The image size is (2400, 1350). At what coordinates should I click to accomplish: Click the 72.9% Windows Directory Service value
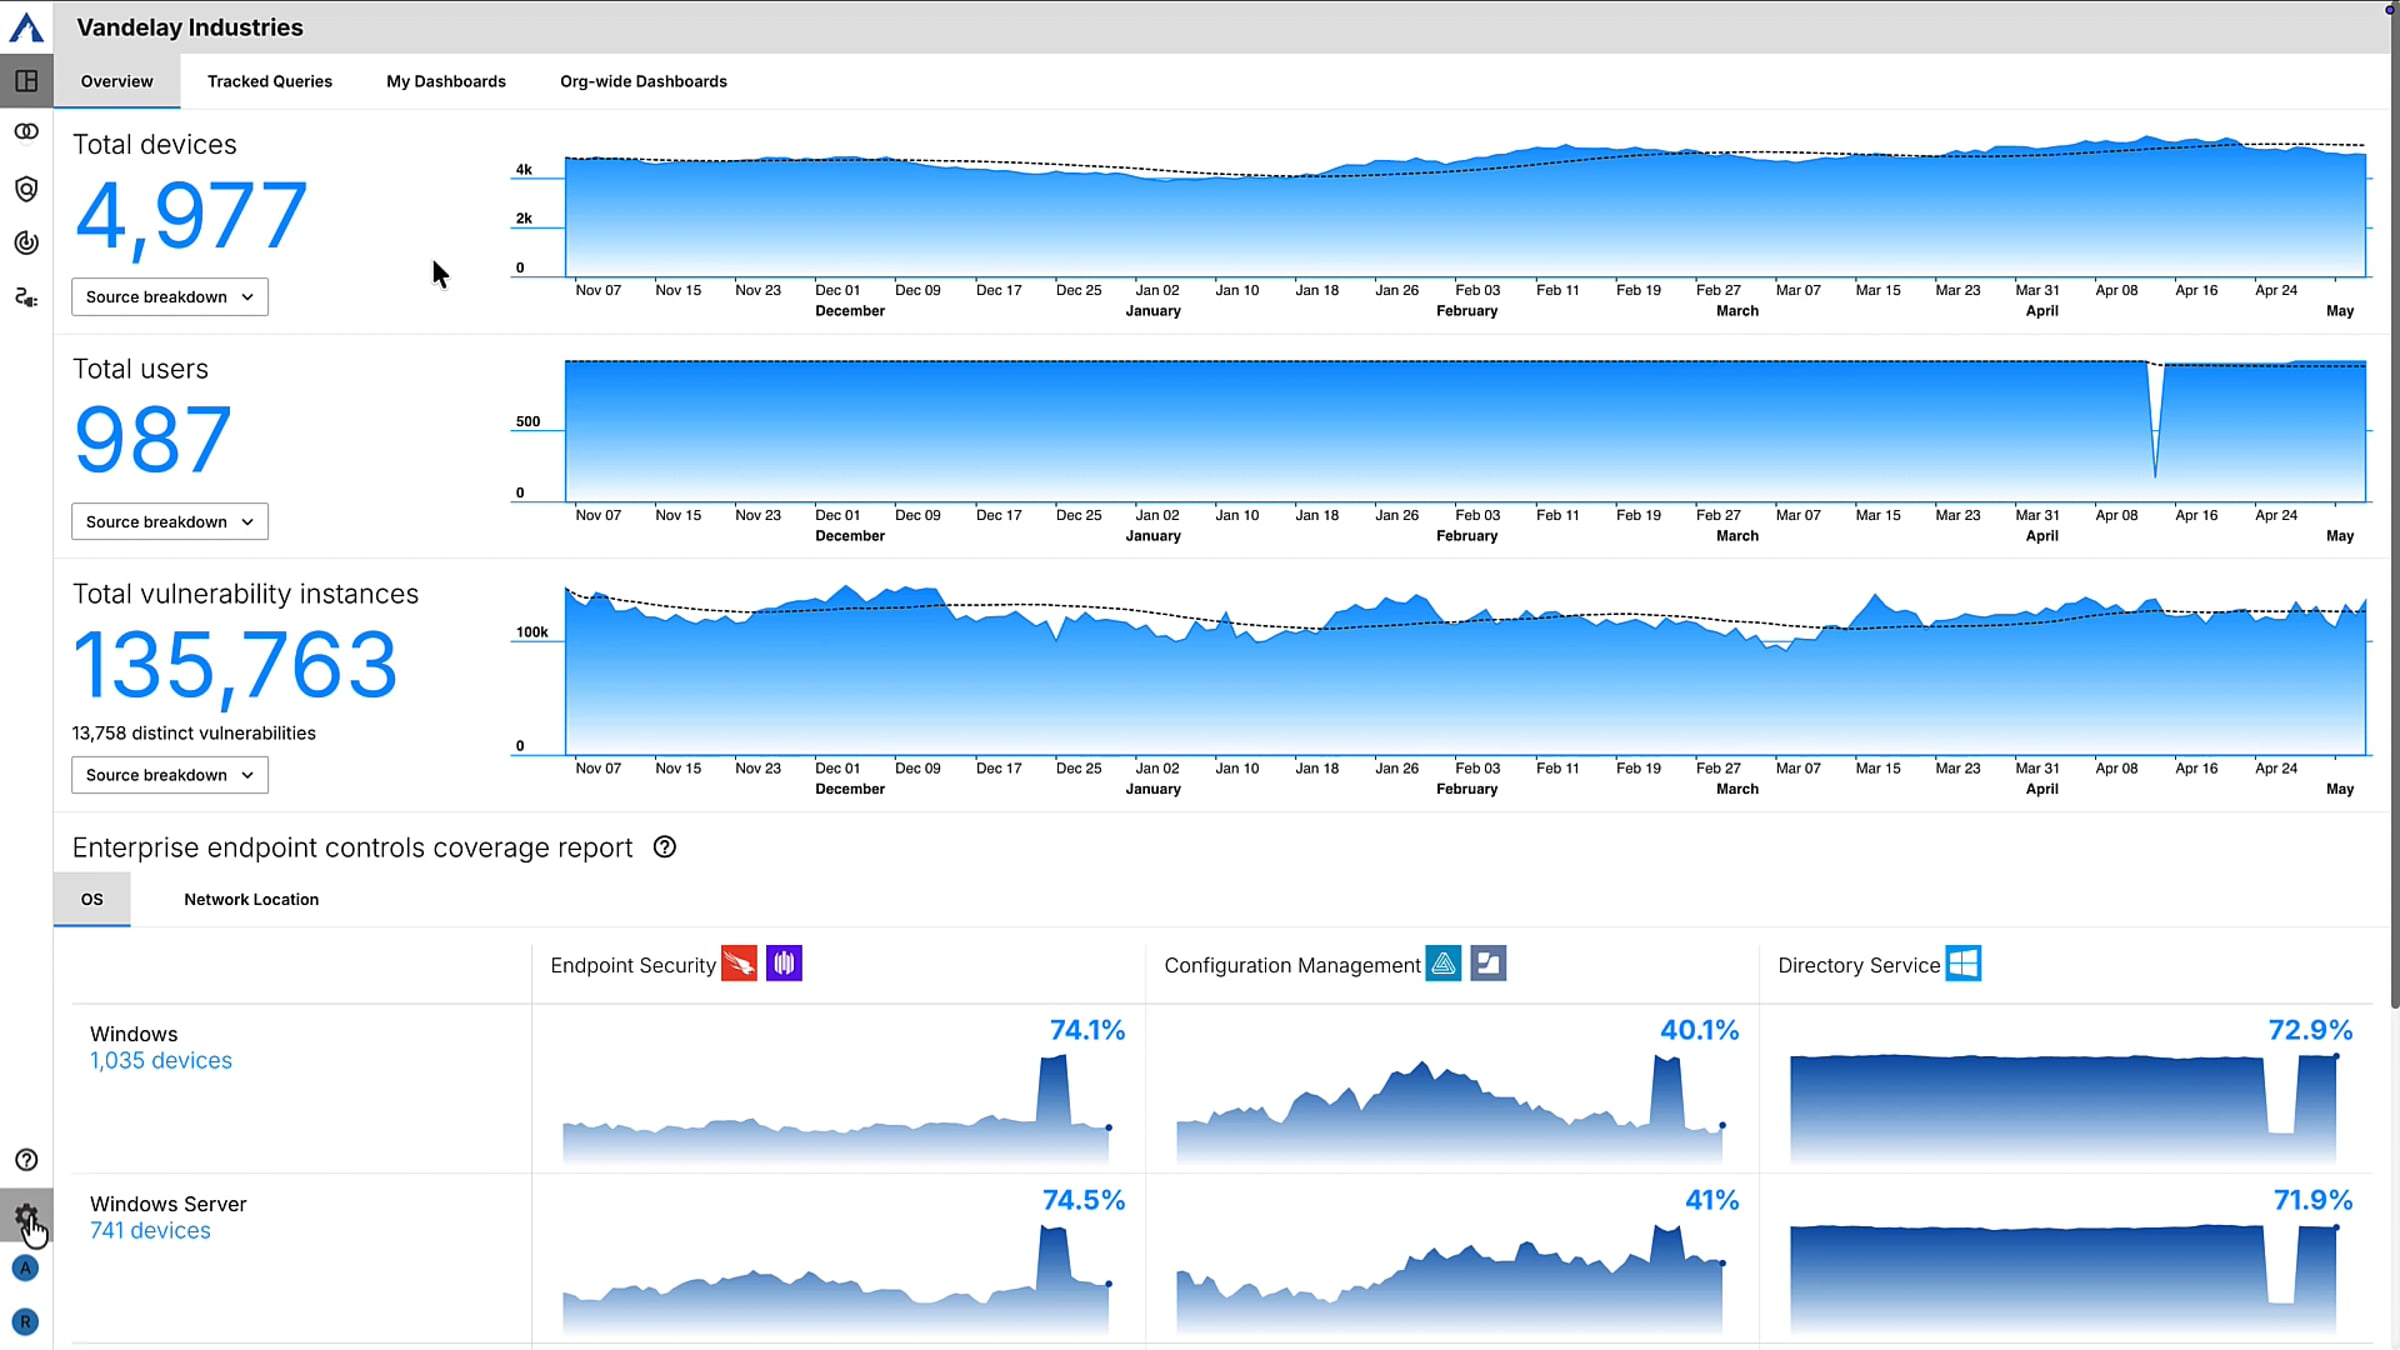pyautogui.click(x=2310, y=1030)
